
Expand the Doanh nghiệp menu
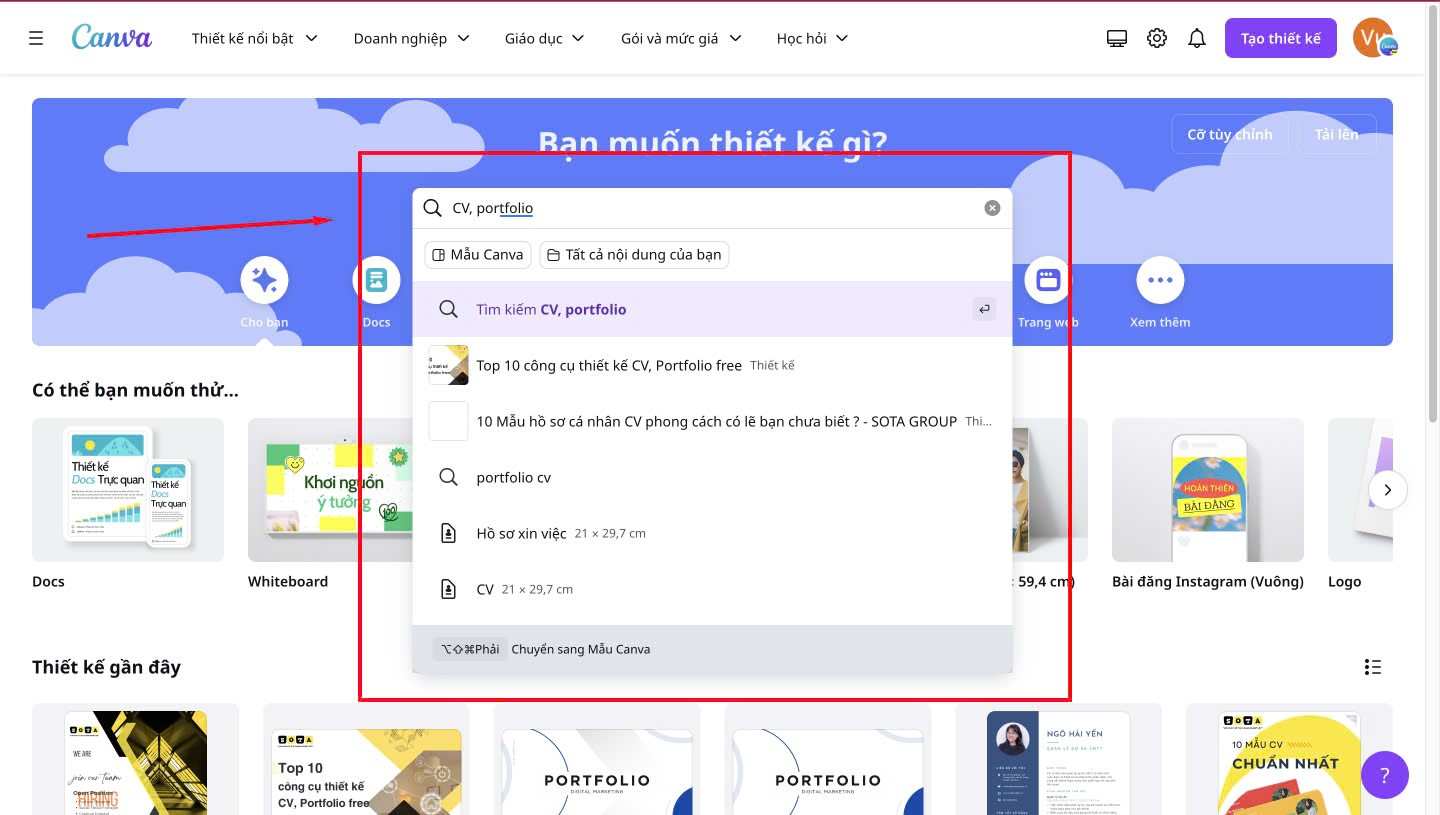pos(411,38)
